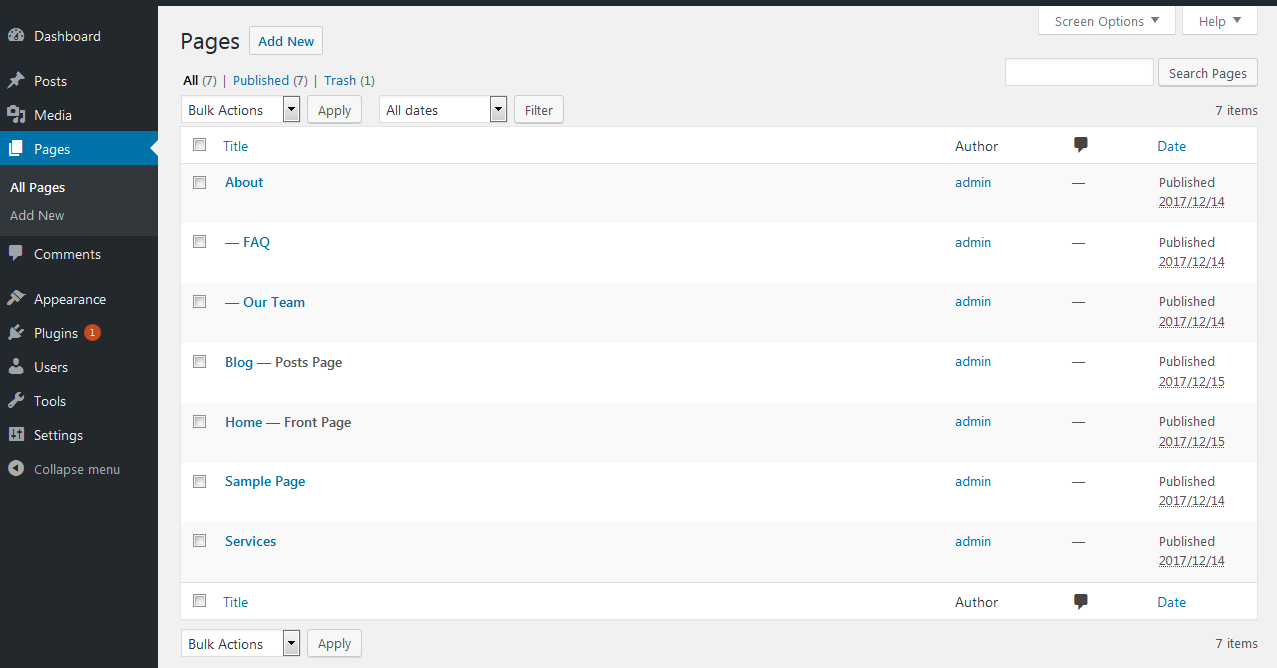The height and width of the screenshot is (668, 1277).
Task: Open the Settings menu item
Action: [x=58, y=435]
